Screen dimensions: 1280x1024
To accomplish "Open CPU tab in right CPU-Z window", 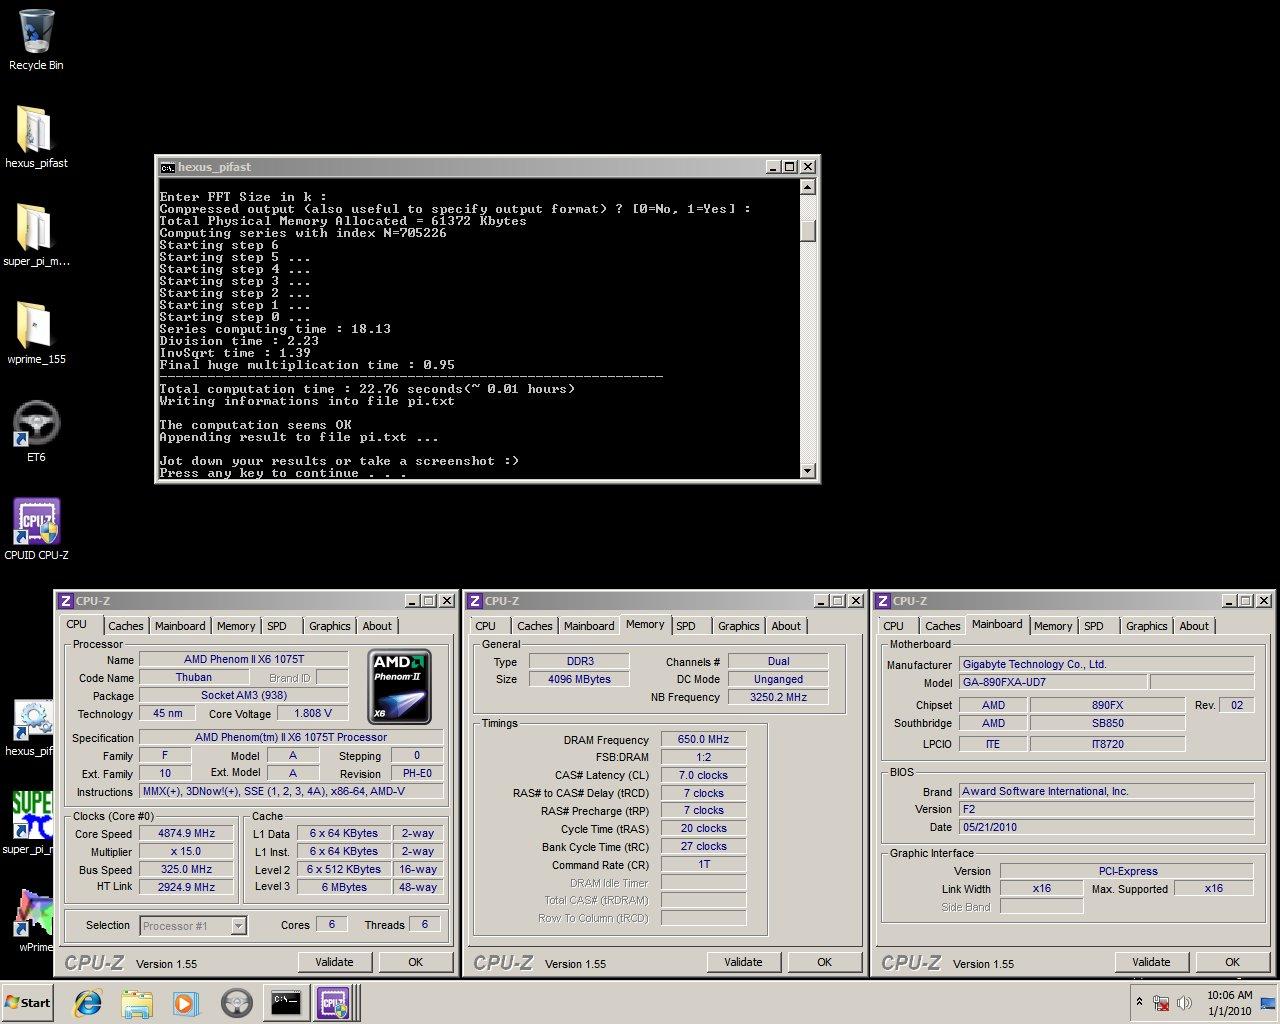I will [x=894, y=626].
